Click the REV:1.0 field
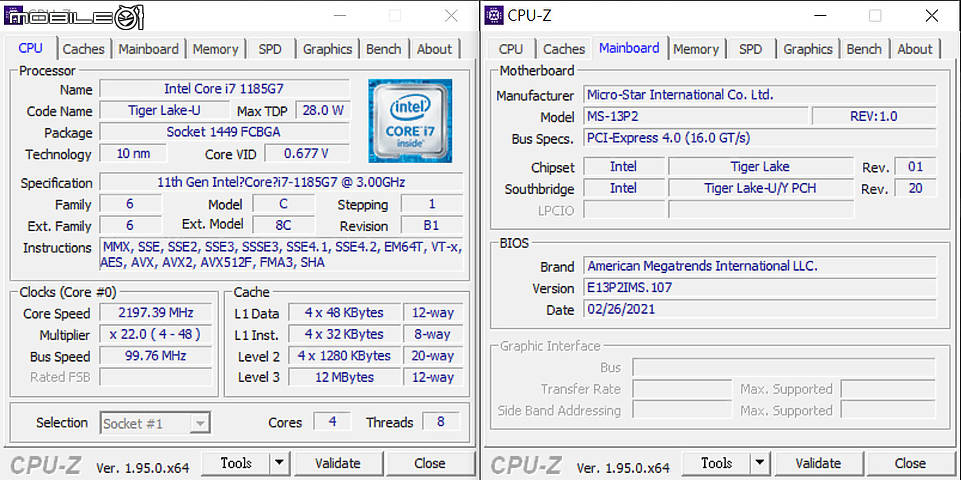Image resolution: width=961 pixels, height=480 pixels. click(x=875, y=116)
